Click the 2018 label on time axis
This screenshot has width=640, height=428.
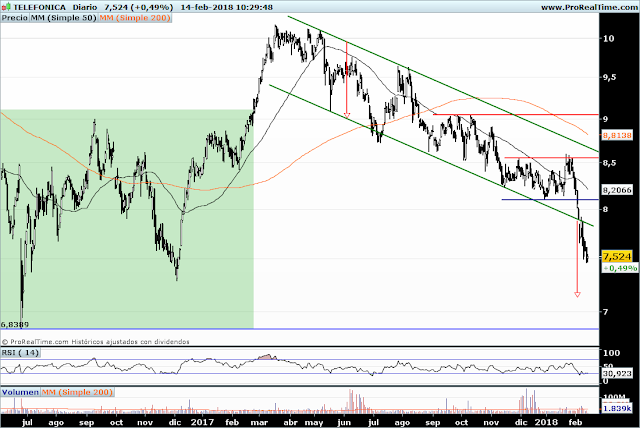(546, 422)
